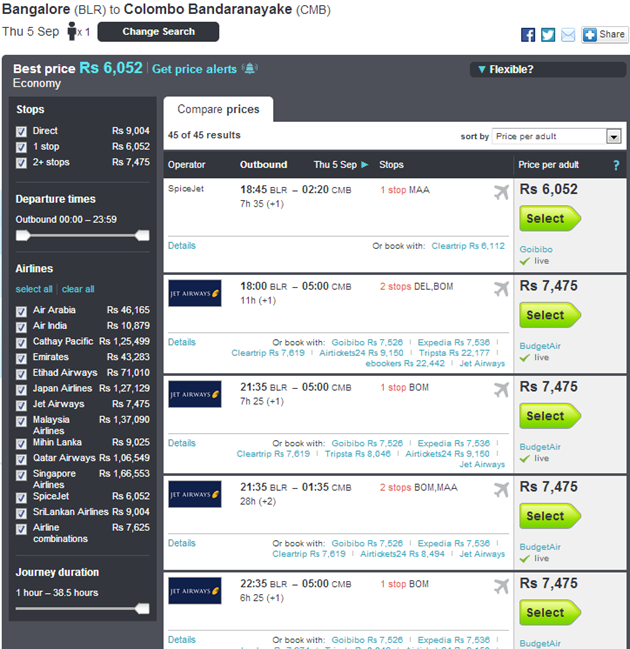This screenshot has height=649, width=630.
Task: Open Get price alerts link
Action: (x=194, y=69)
